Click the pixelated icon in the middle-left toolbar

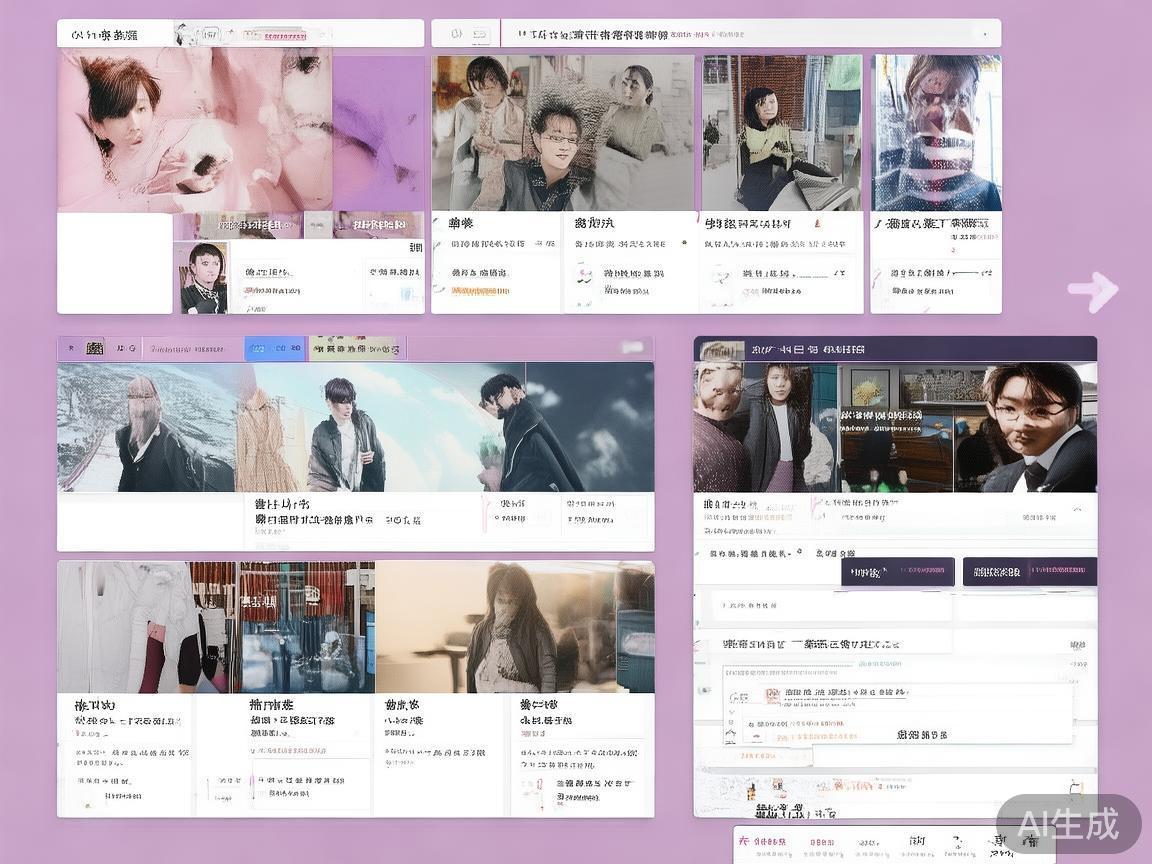[x=95, y=348]
